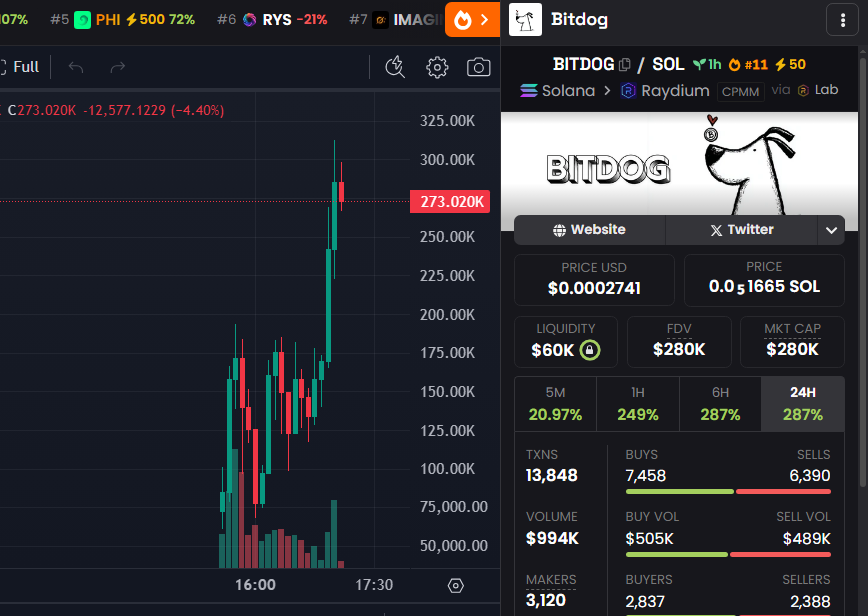Click the MKT CAP $280K value
Screen dimensions: 868x616
click(792, 349)
